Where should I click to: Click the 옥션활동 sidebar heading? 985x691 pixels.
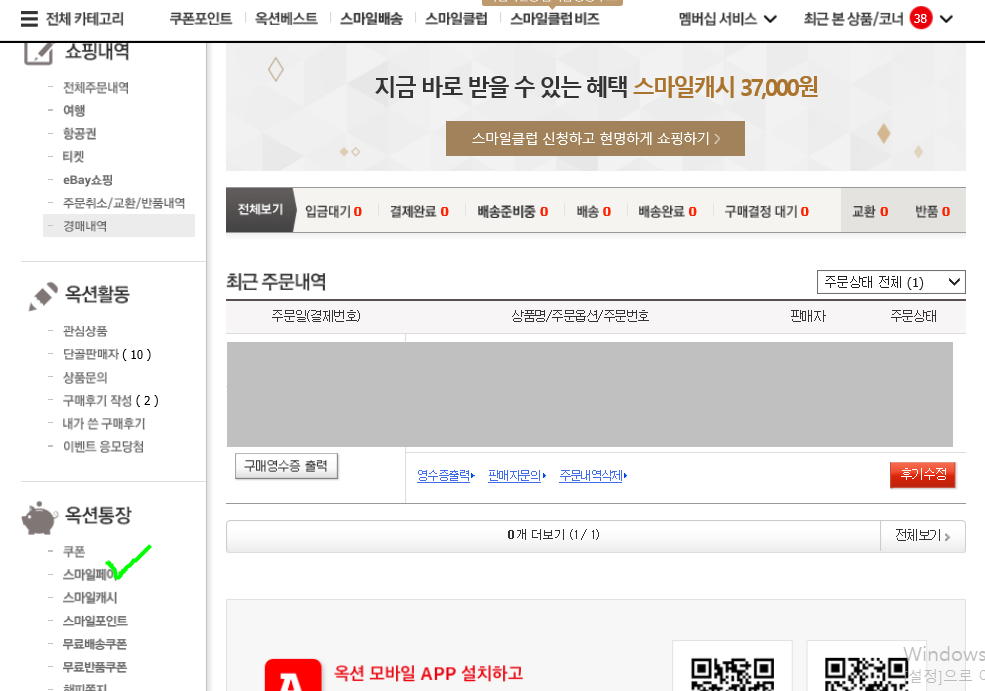coord(97,294)
